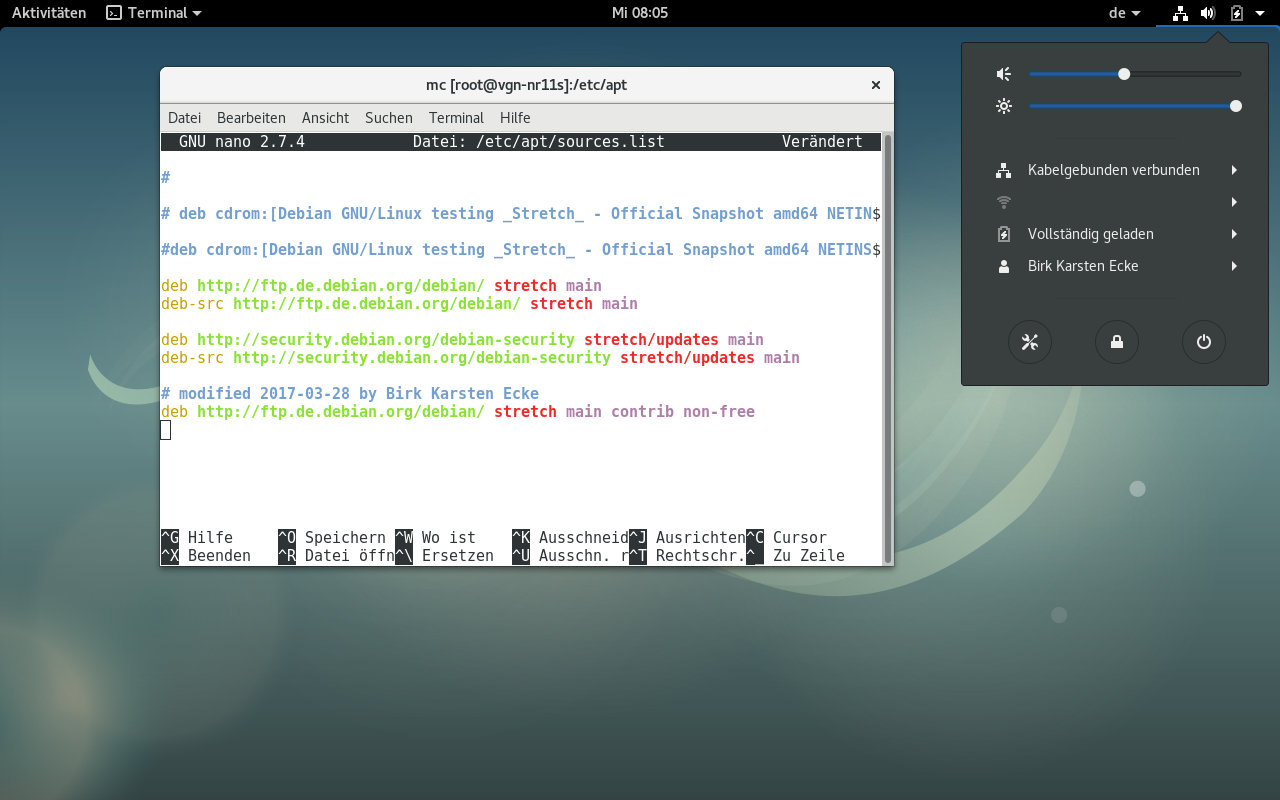
Task: Click the battery icon beside Vollständig geladen
Action: (x=1004, y=234)
